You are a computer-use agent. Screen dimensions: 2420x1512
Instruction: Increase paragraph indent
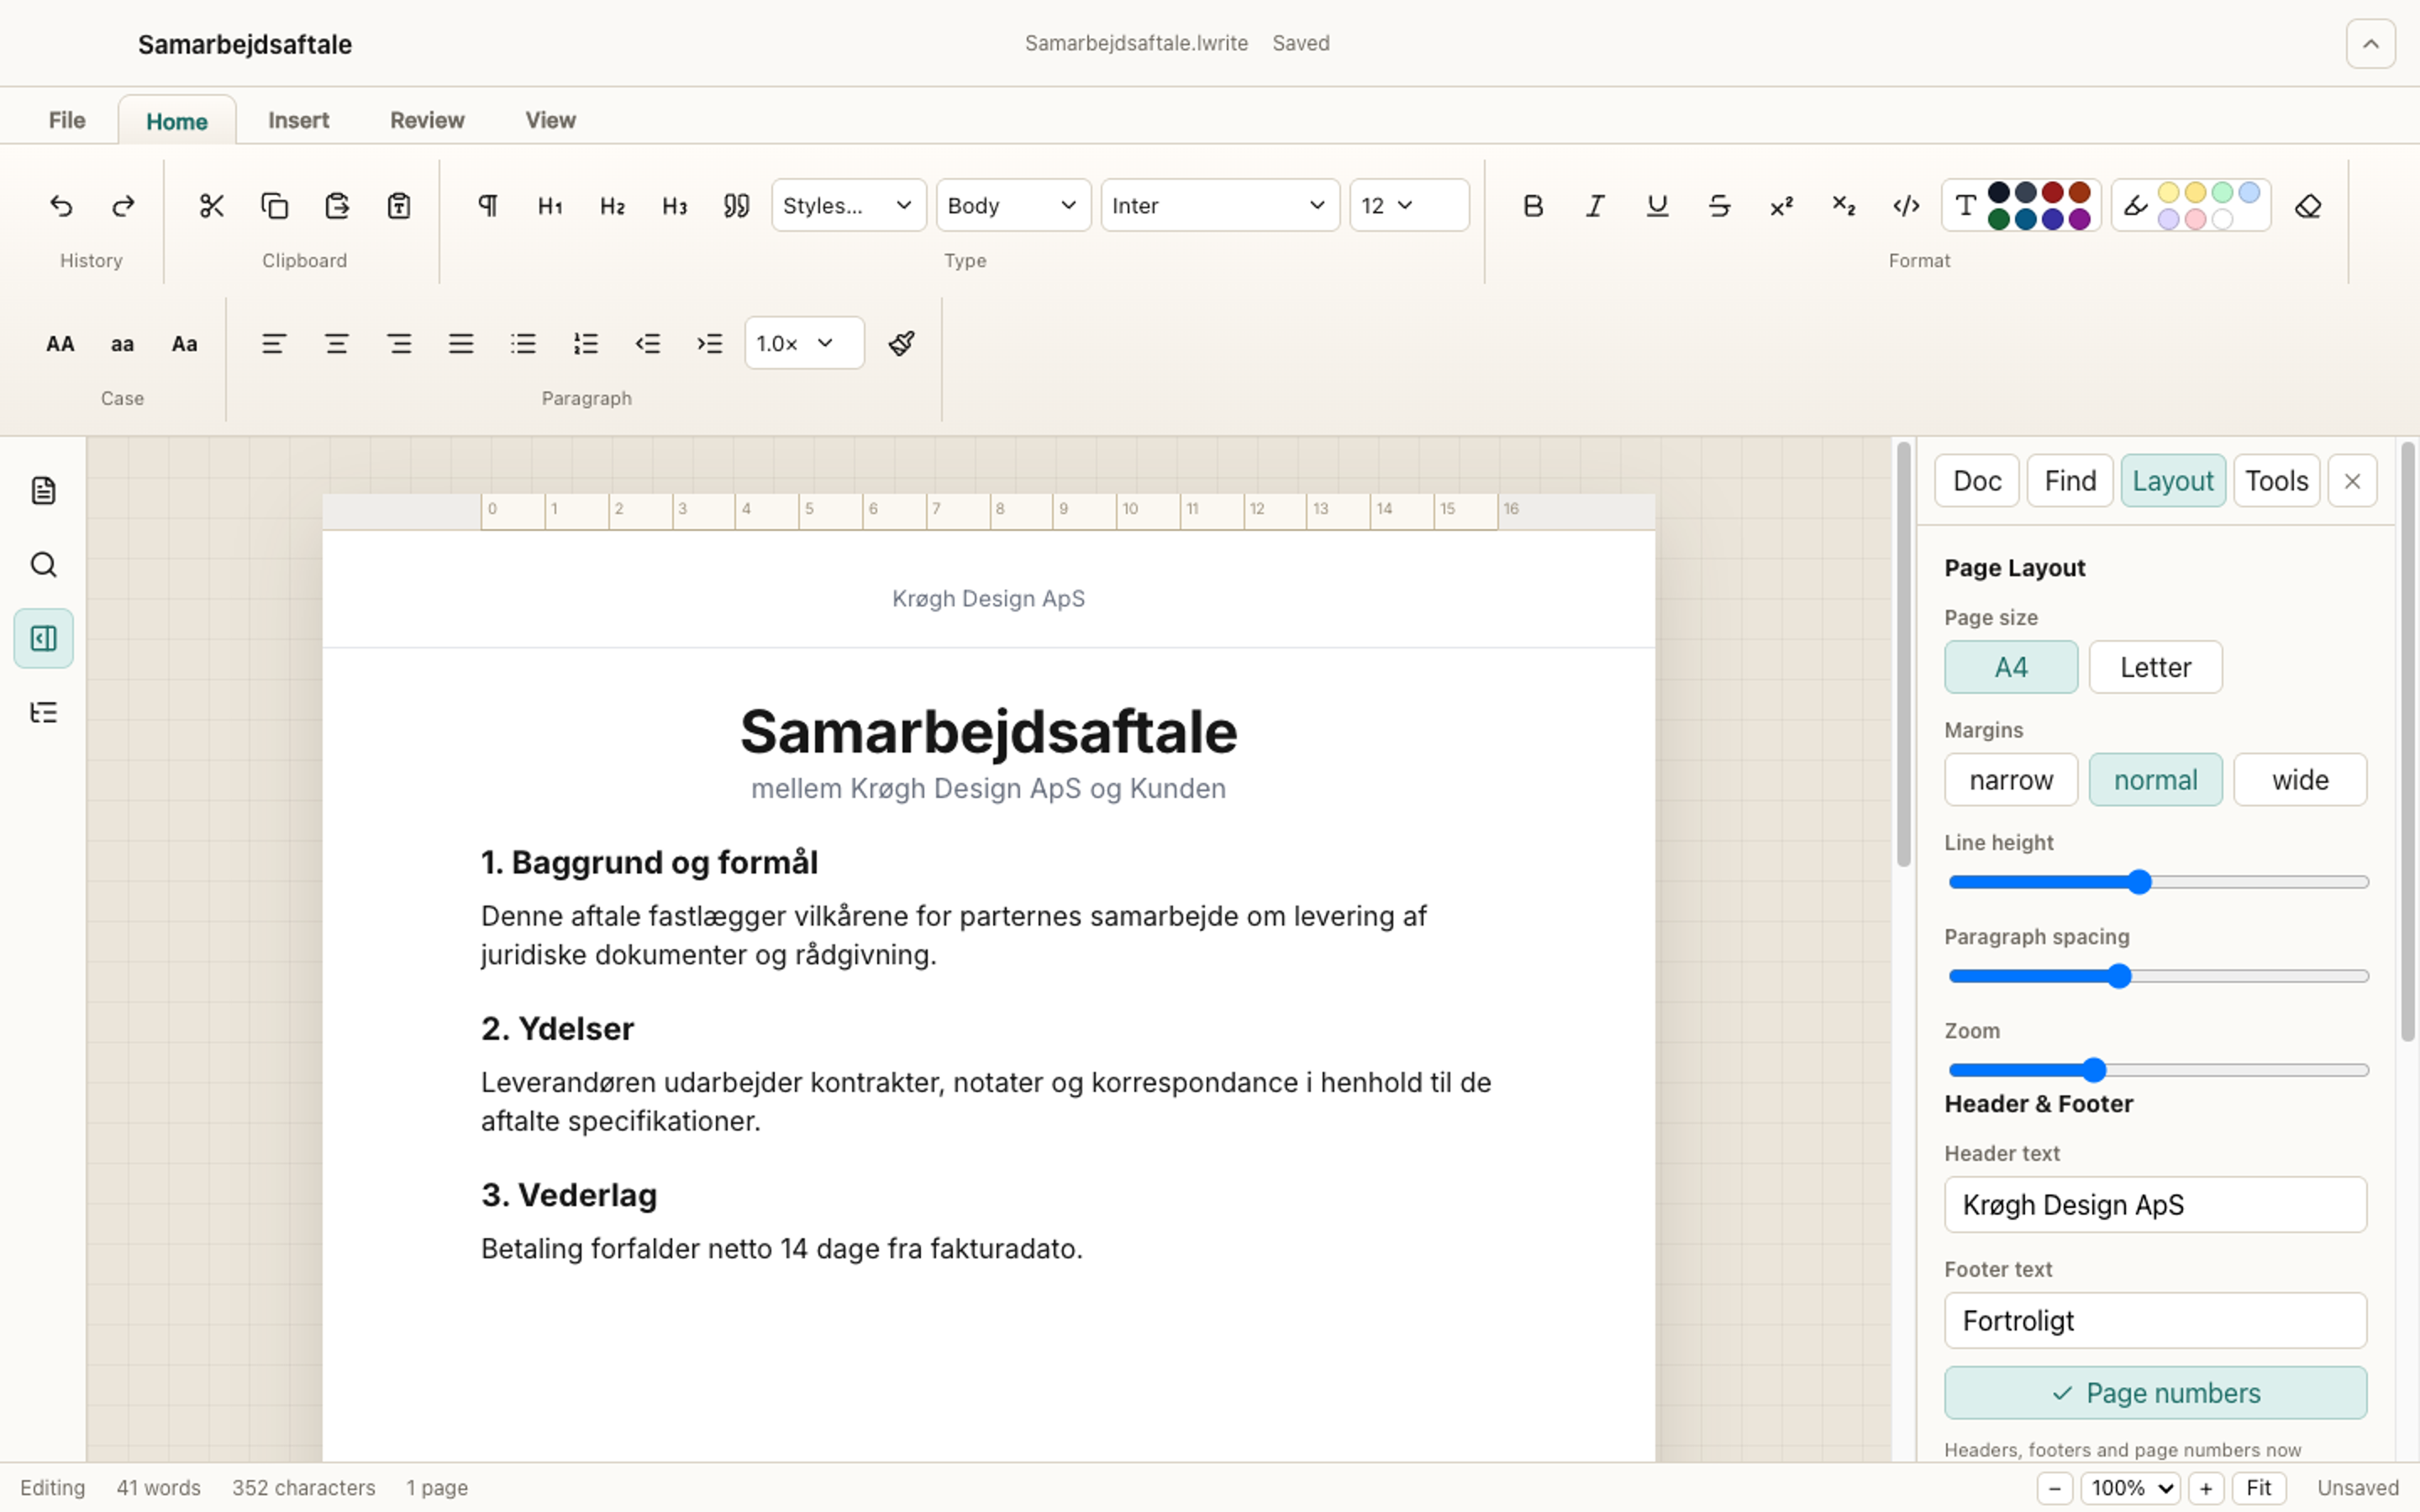coord(710,344)
